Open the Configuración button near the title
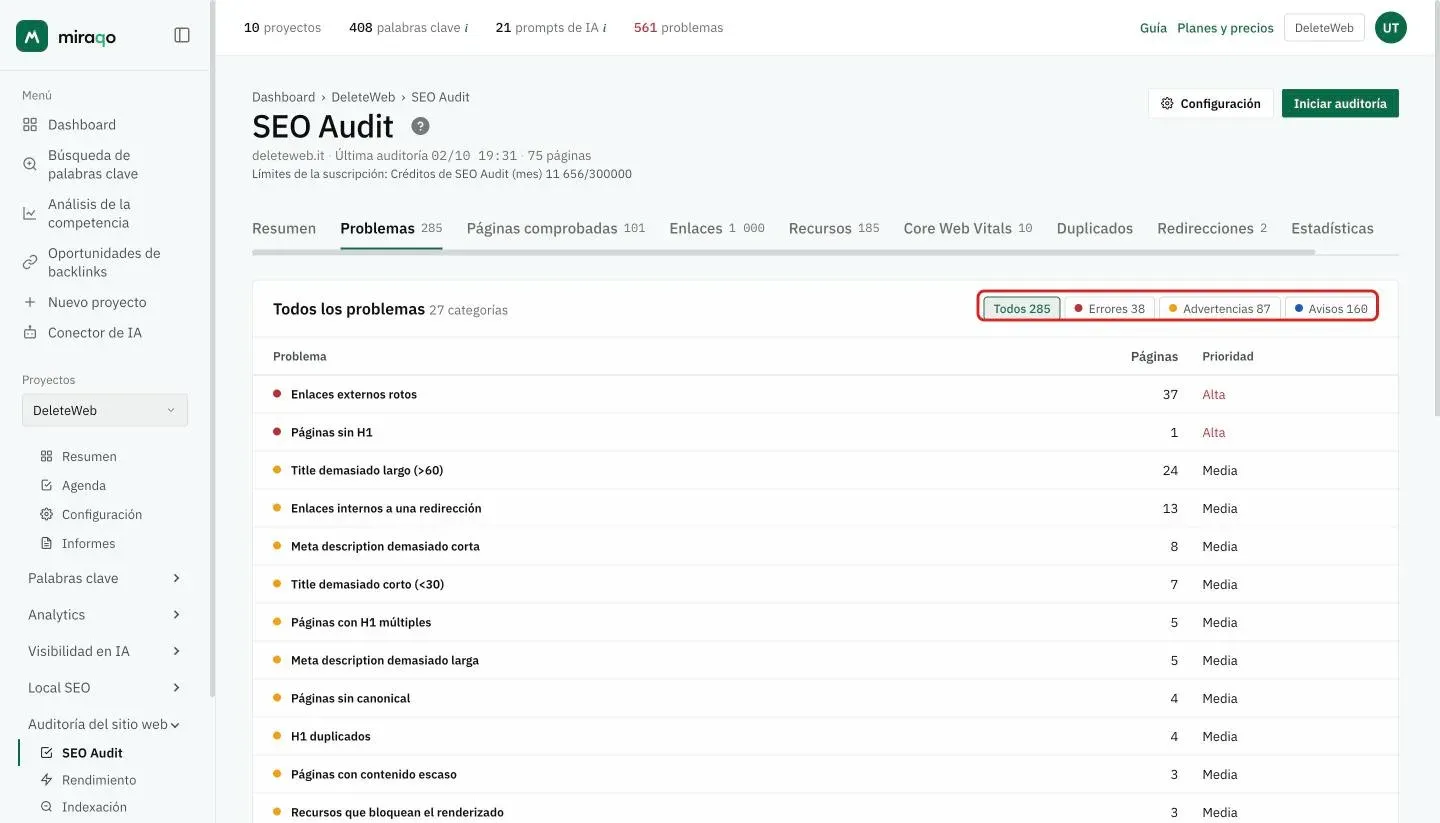 pyautogui.click(x=1211, y=103)
